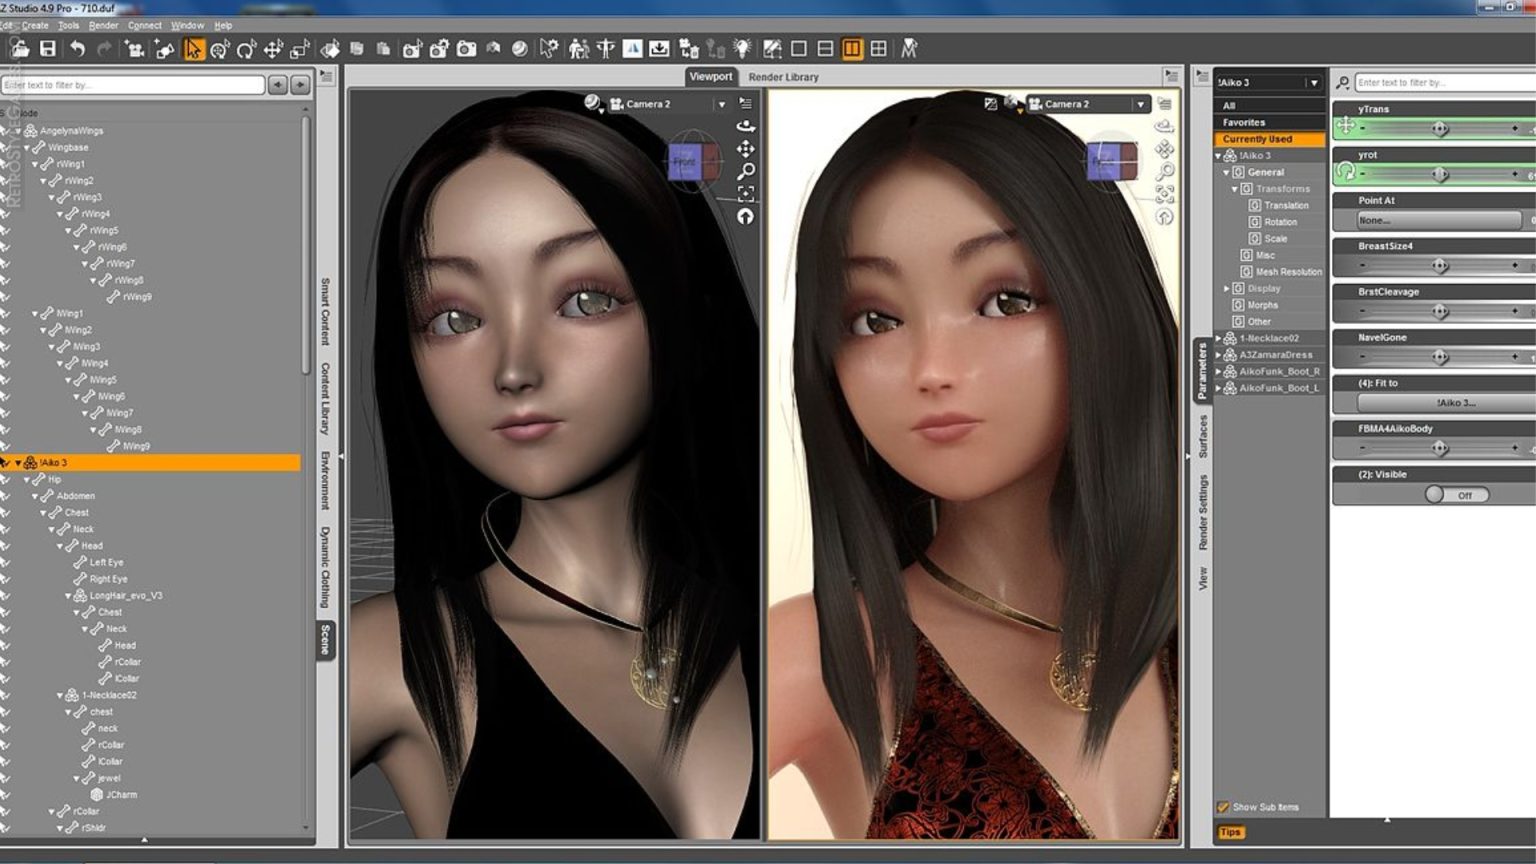Click the Tips button
Image resolution: width=1536 pixels, height=864 pixels.
[x=1230, y=832]
